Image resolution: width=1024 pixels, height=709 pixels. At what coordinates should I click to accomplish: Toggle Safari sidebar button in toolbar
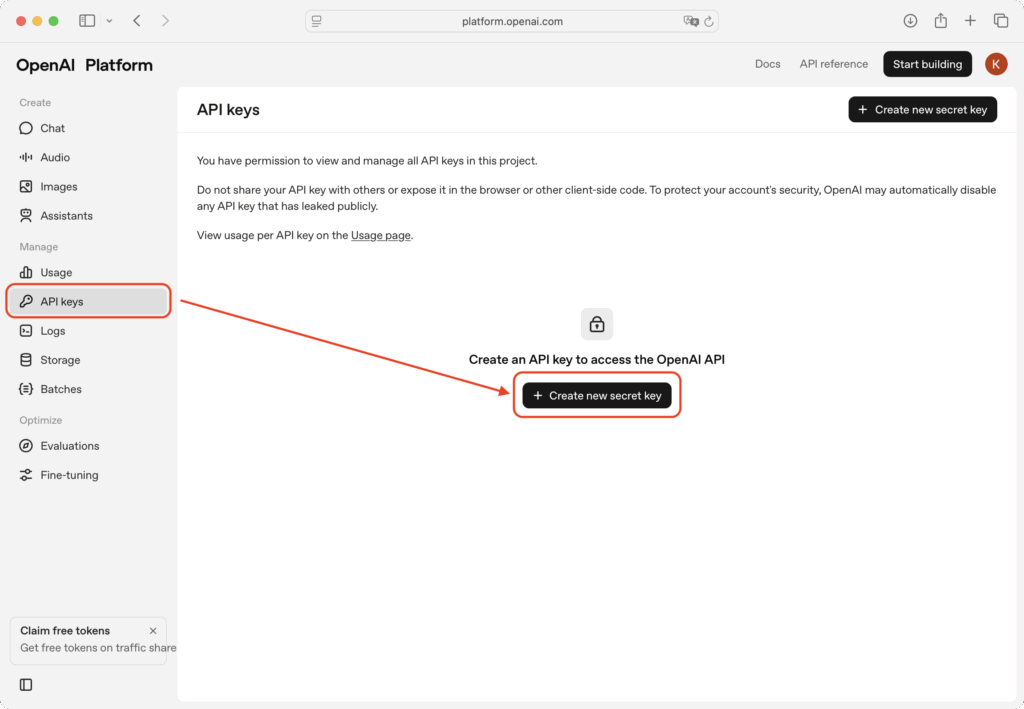pyautogui.click(x=87, y=21)
